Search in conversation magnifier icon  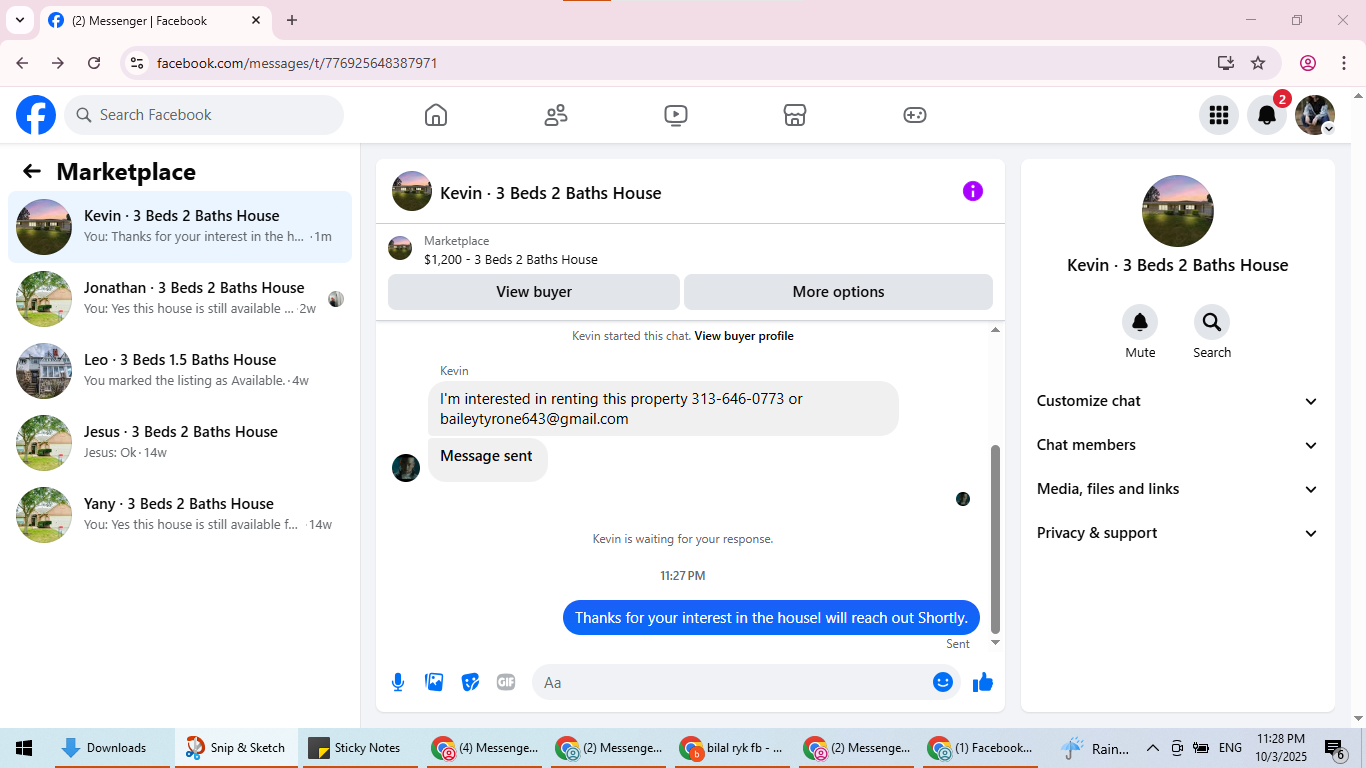[x=1212, y=322]
